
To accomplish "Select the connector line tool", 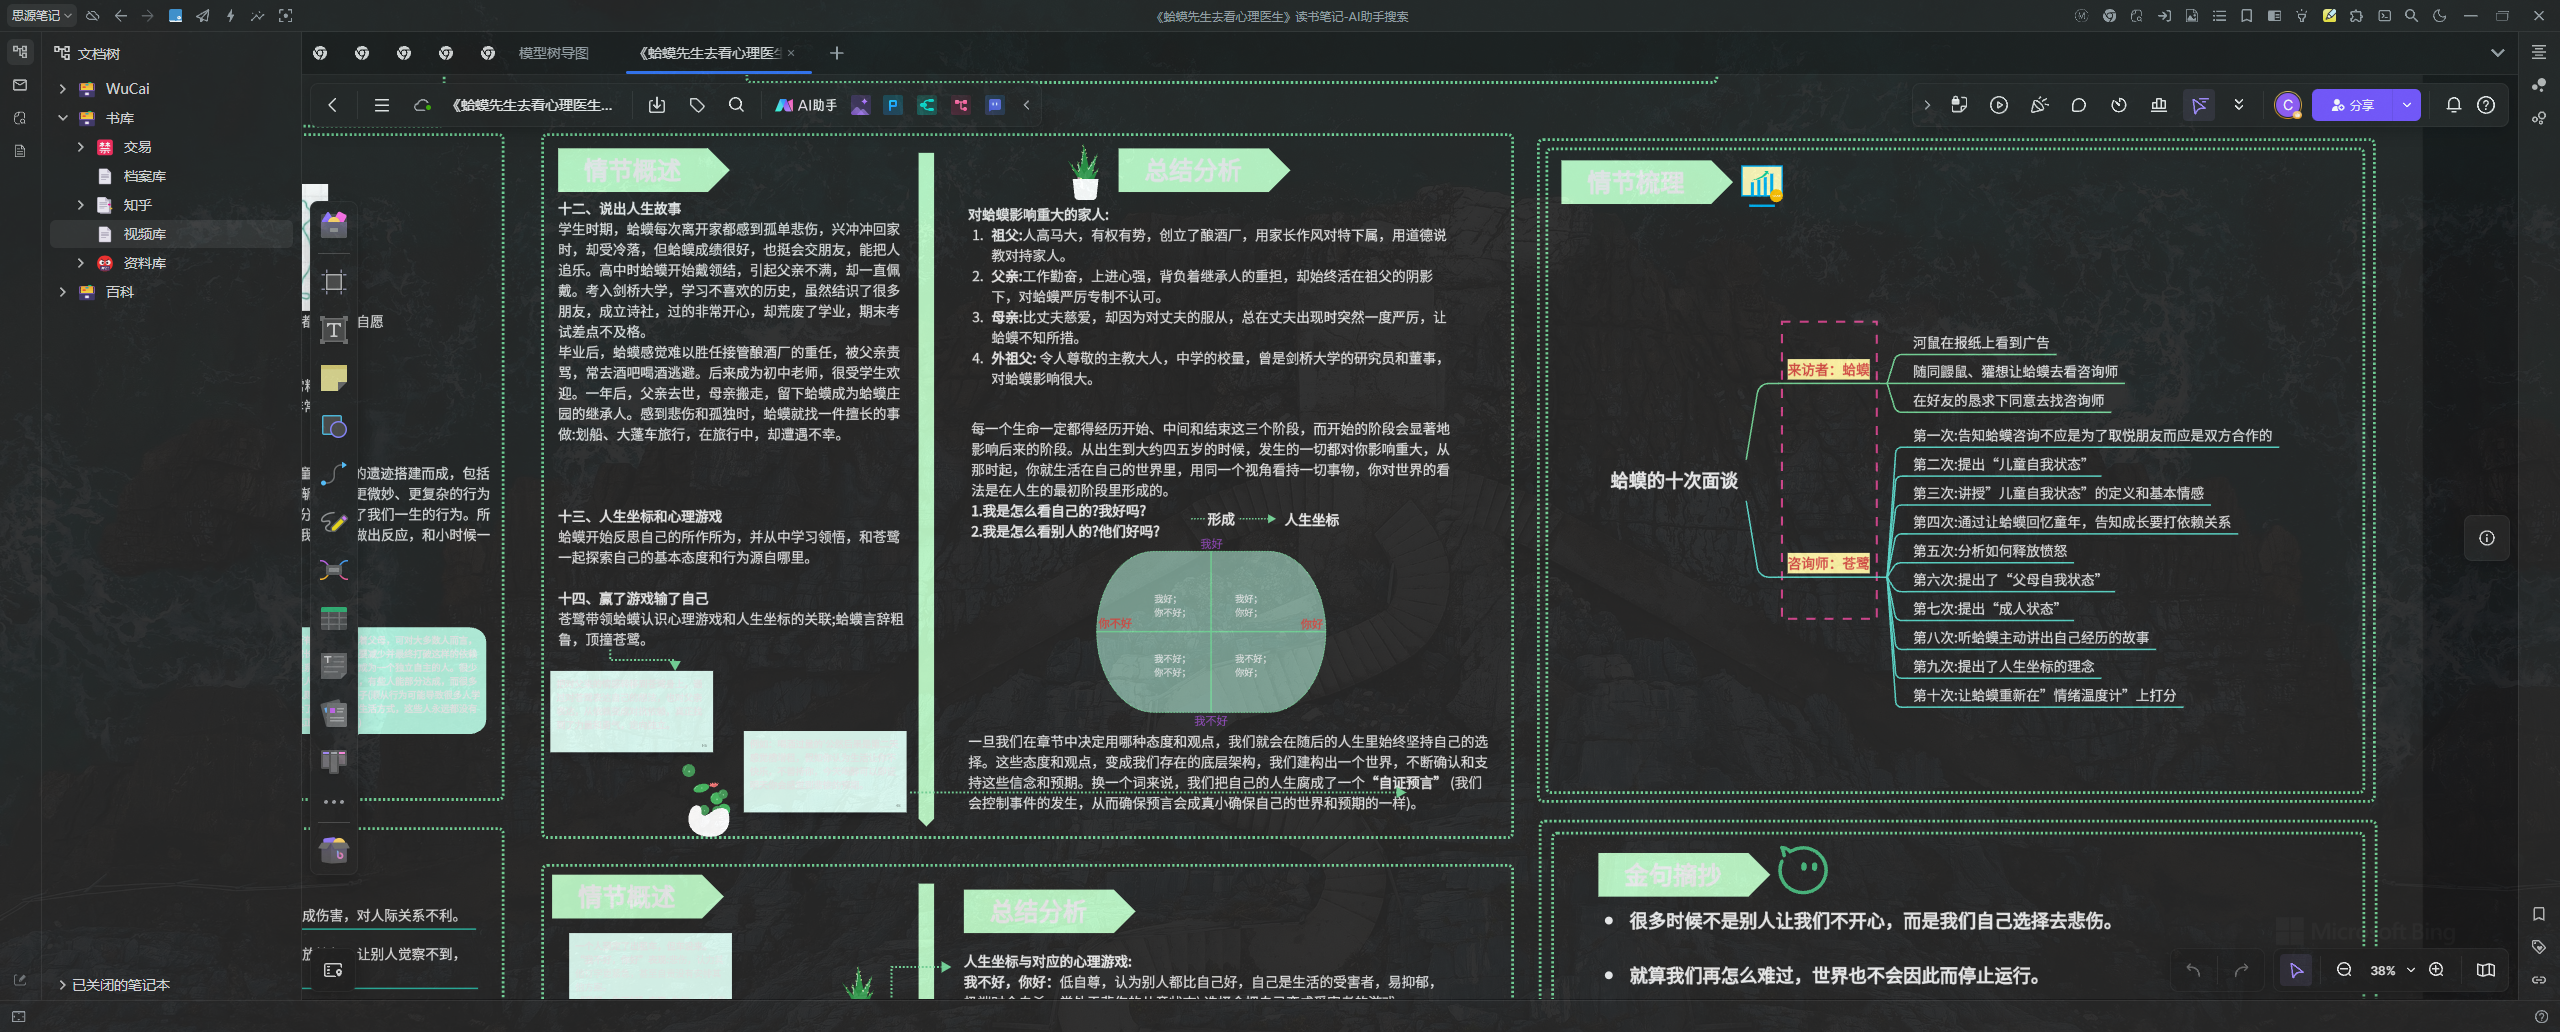I will pyautogui.click(x=334, y=474).
